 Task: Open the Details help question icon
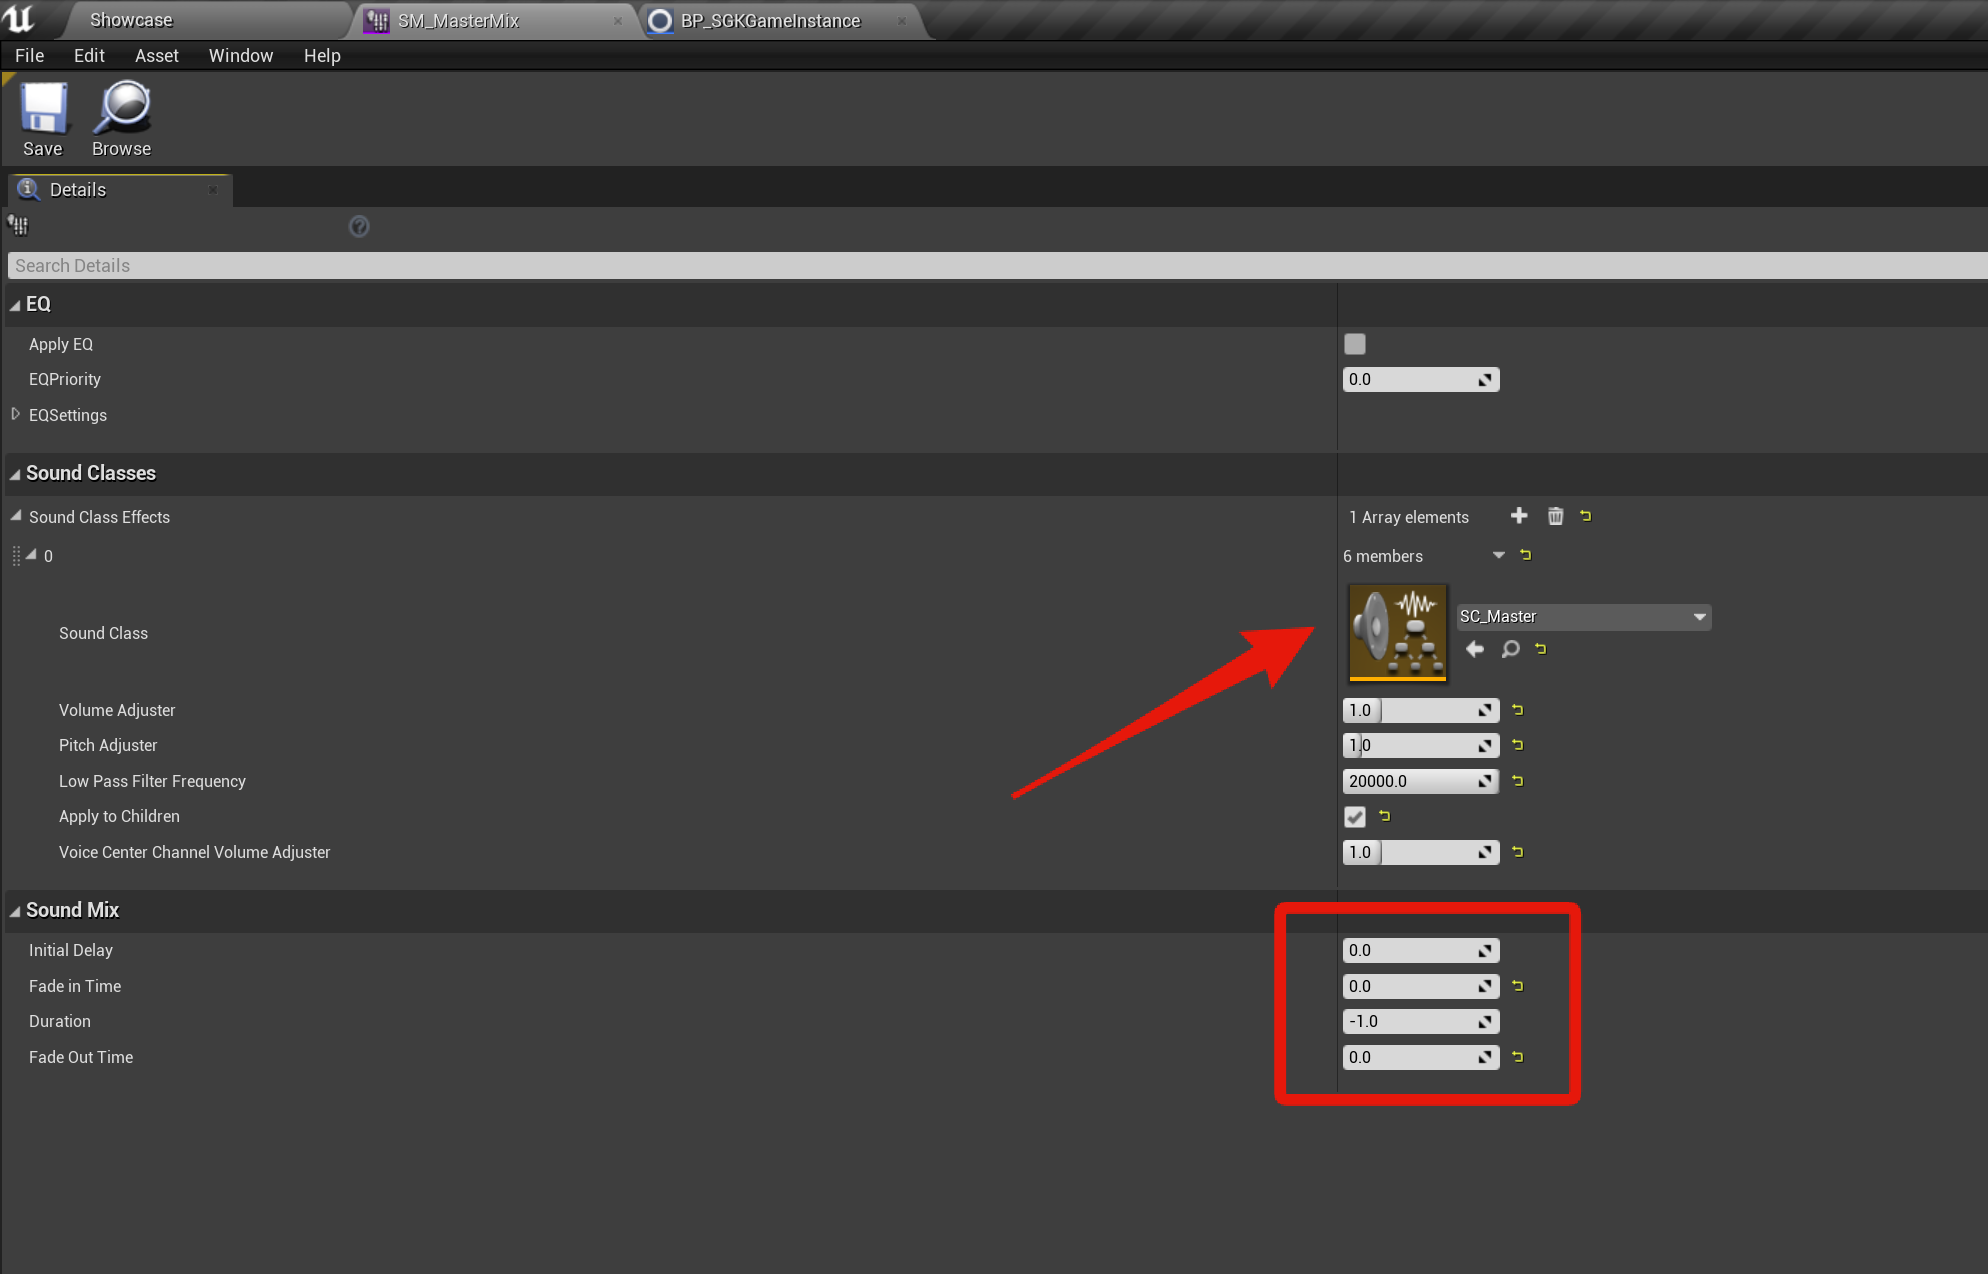point(359,227)
